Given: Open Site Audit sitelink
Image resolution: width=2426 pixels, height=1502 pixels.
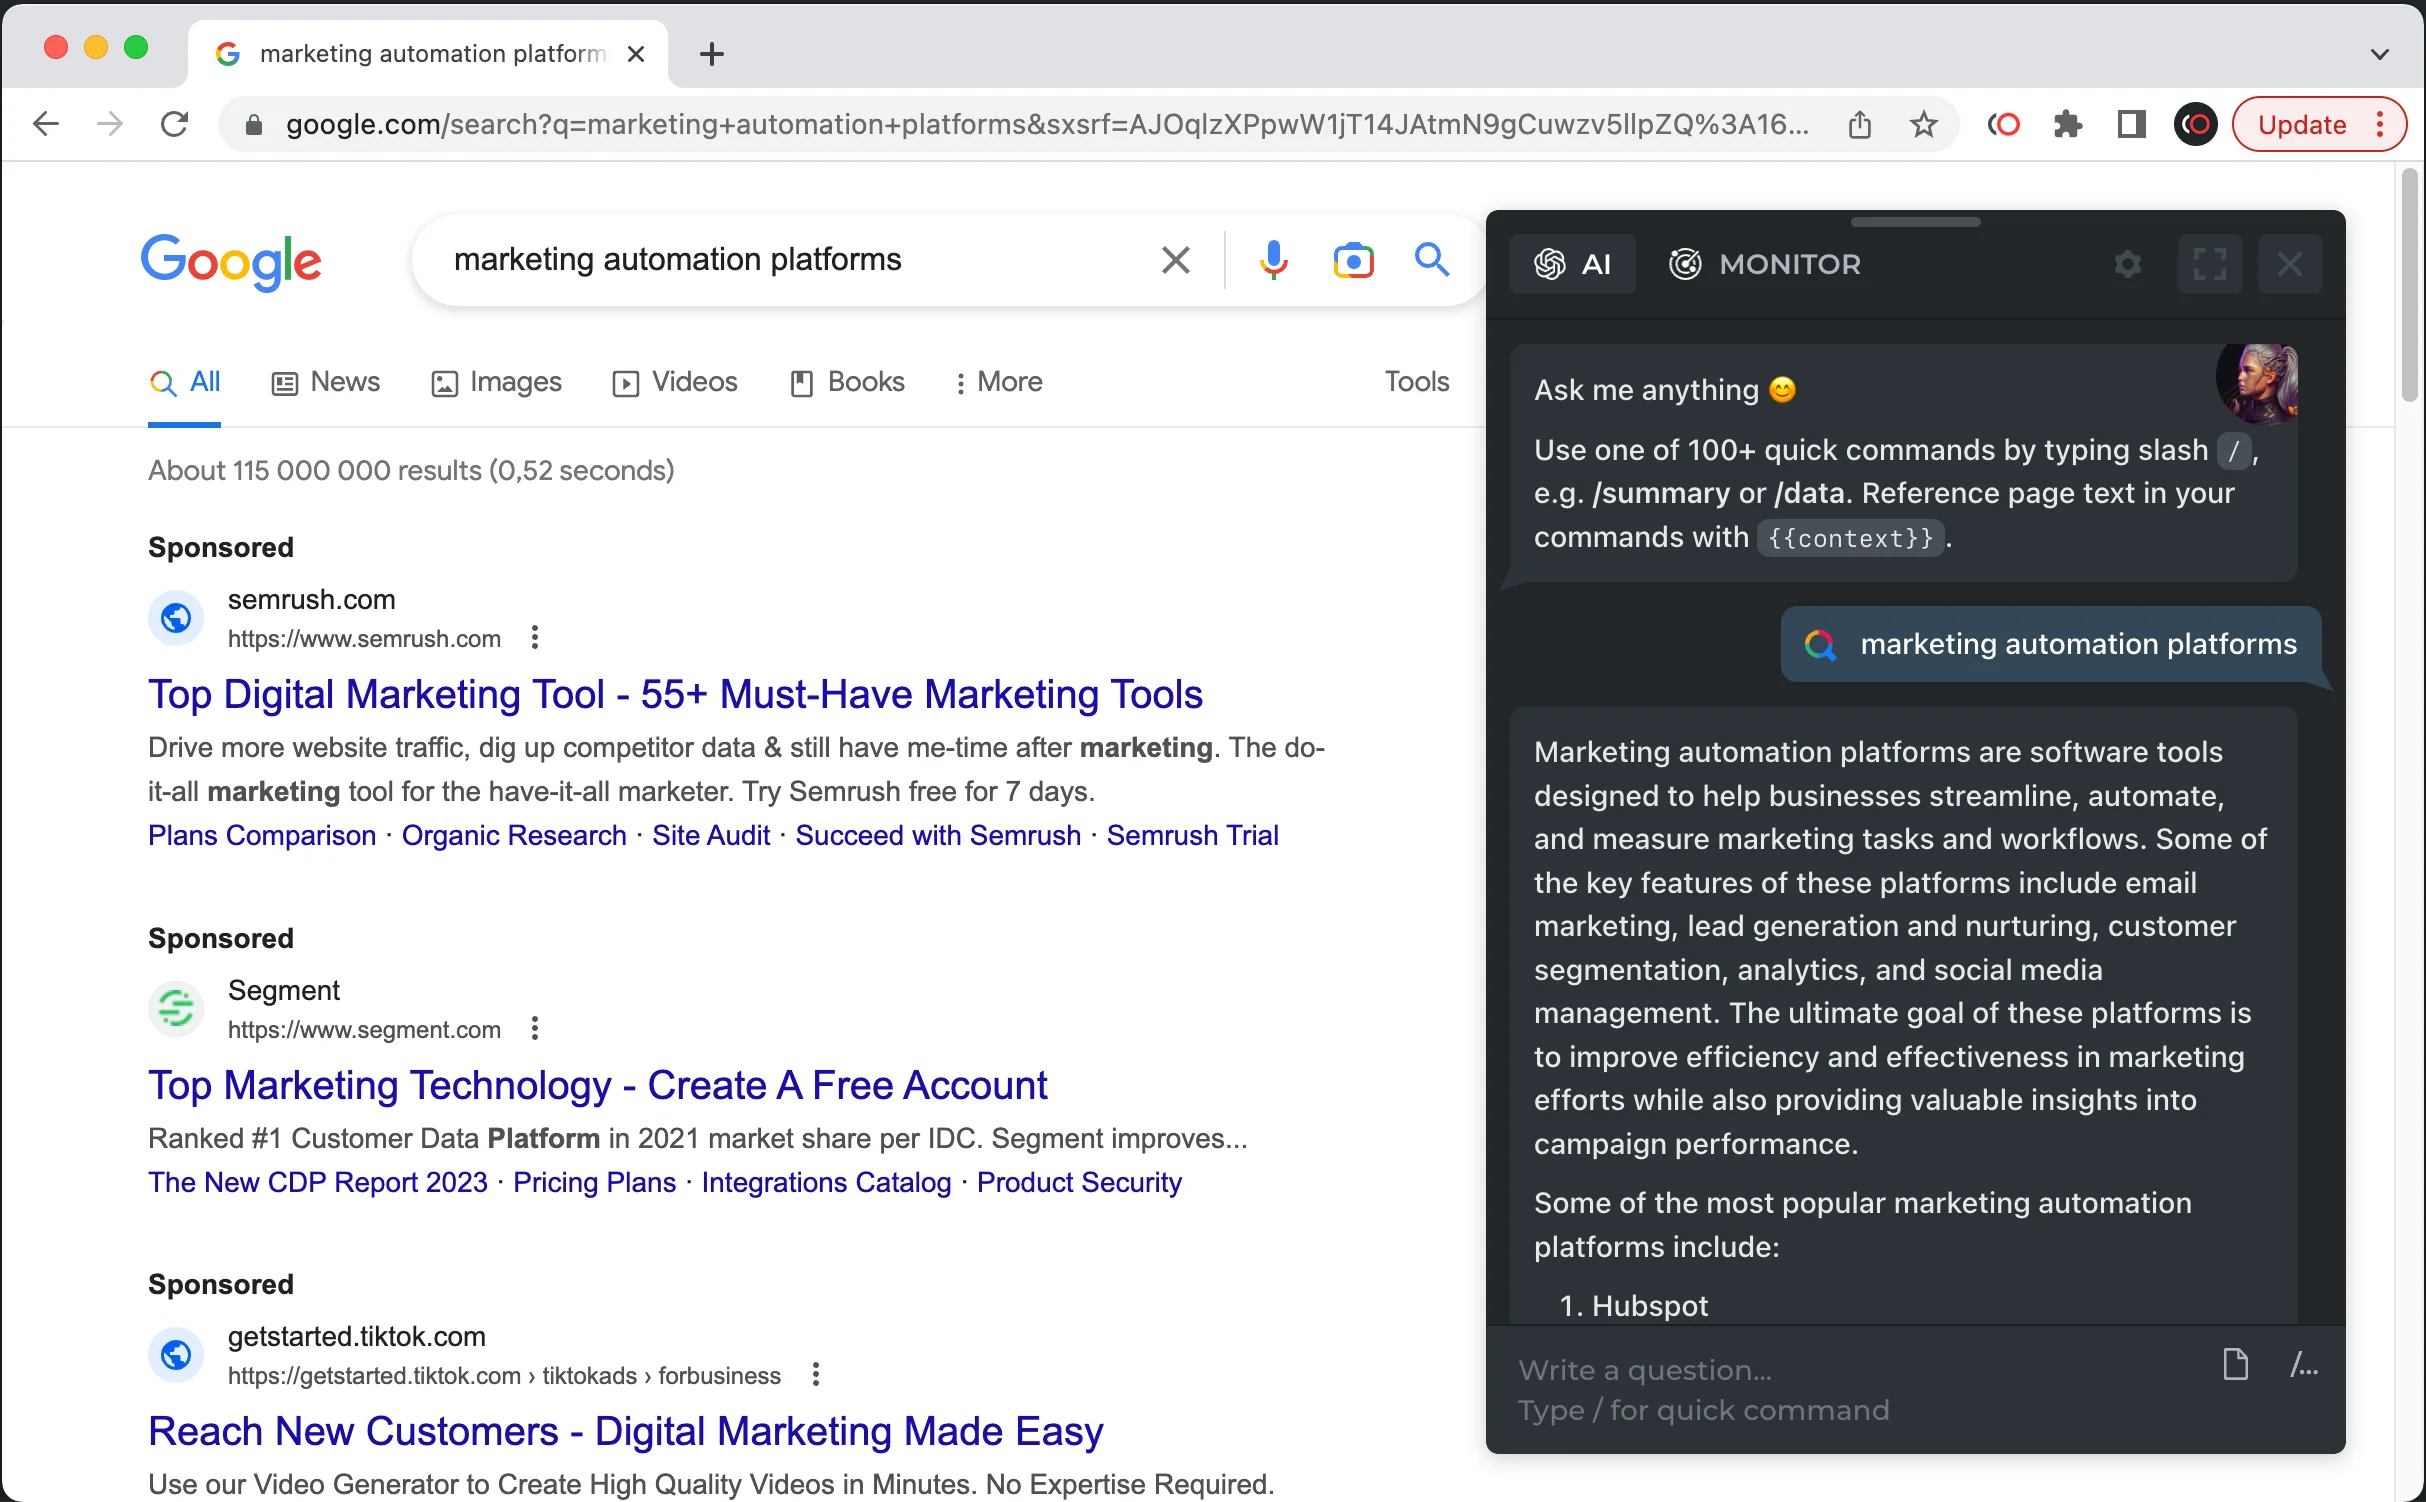Looking at the screenshot, I should (x=711, y=835).
